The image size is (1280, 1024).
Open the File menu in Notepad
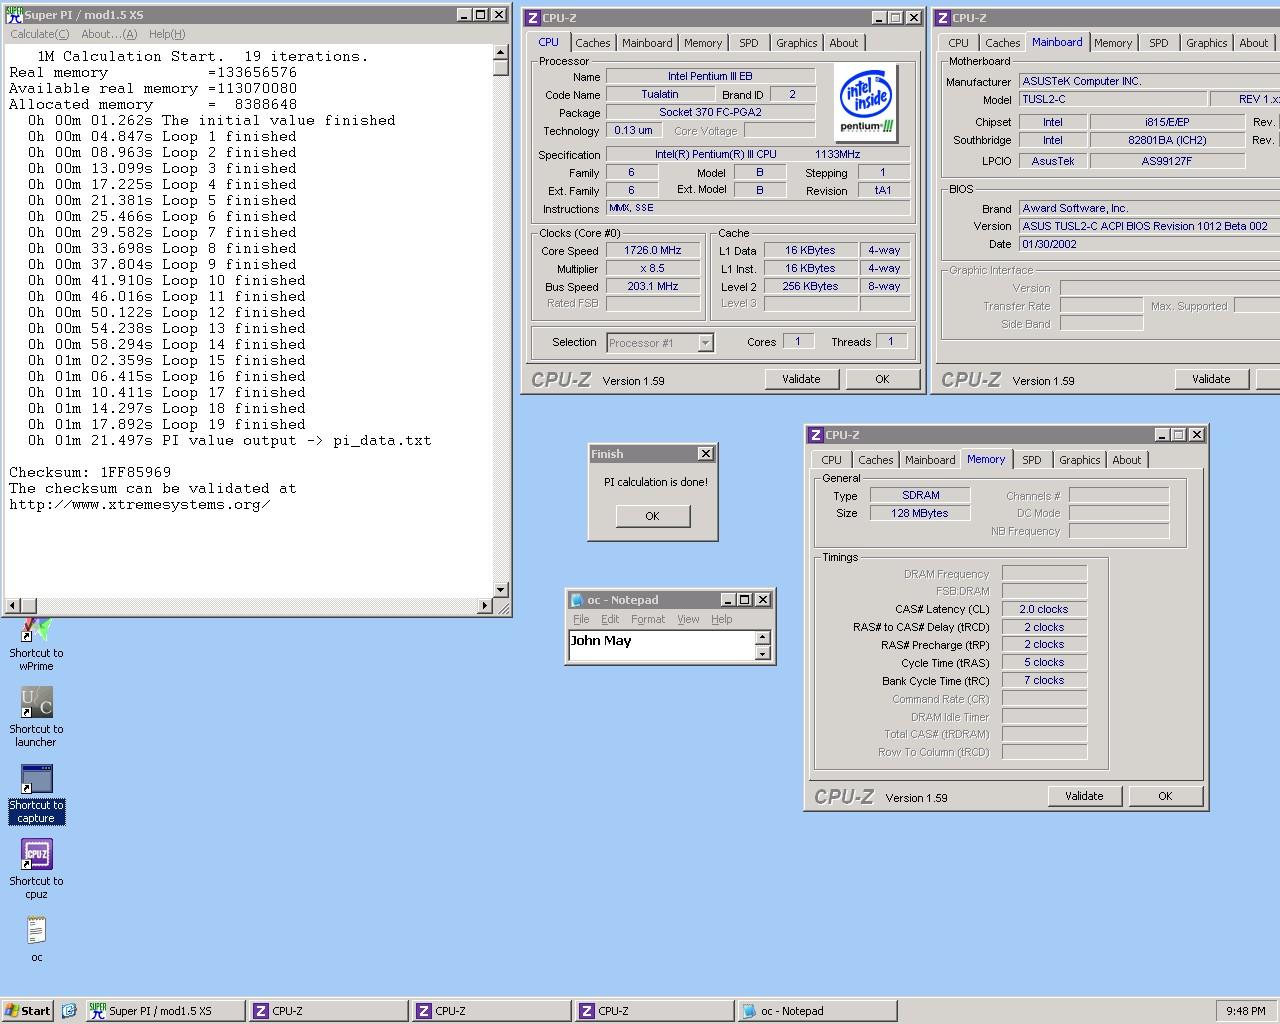click(581, 619)
